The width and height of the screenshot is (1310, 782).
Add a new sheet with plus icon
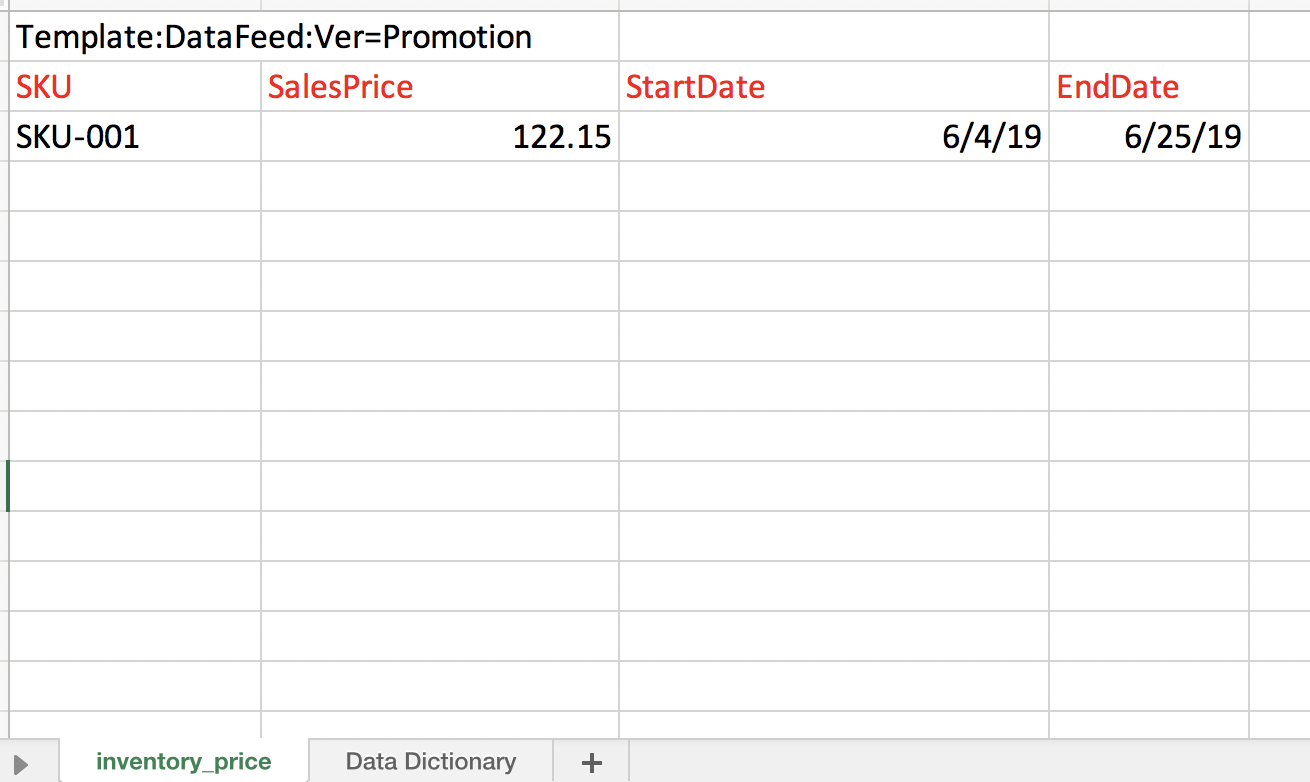pos(591,762)
